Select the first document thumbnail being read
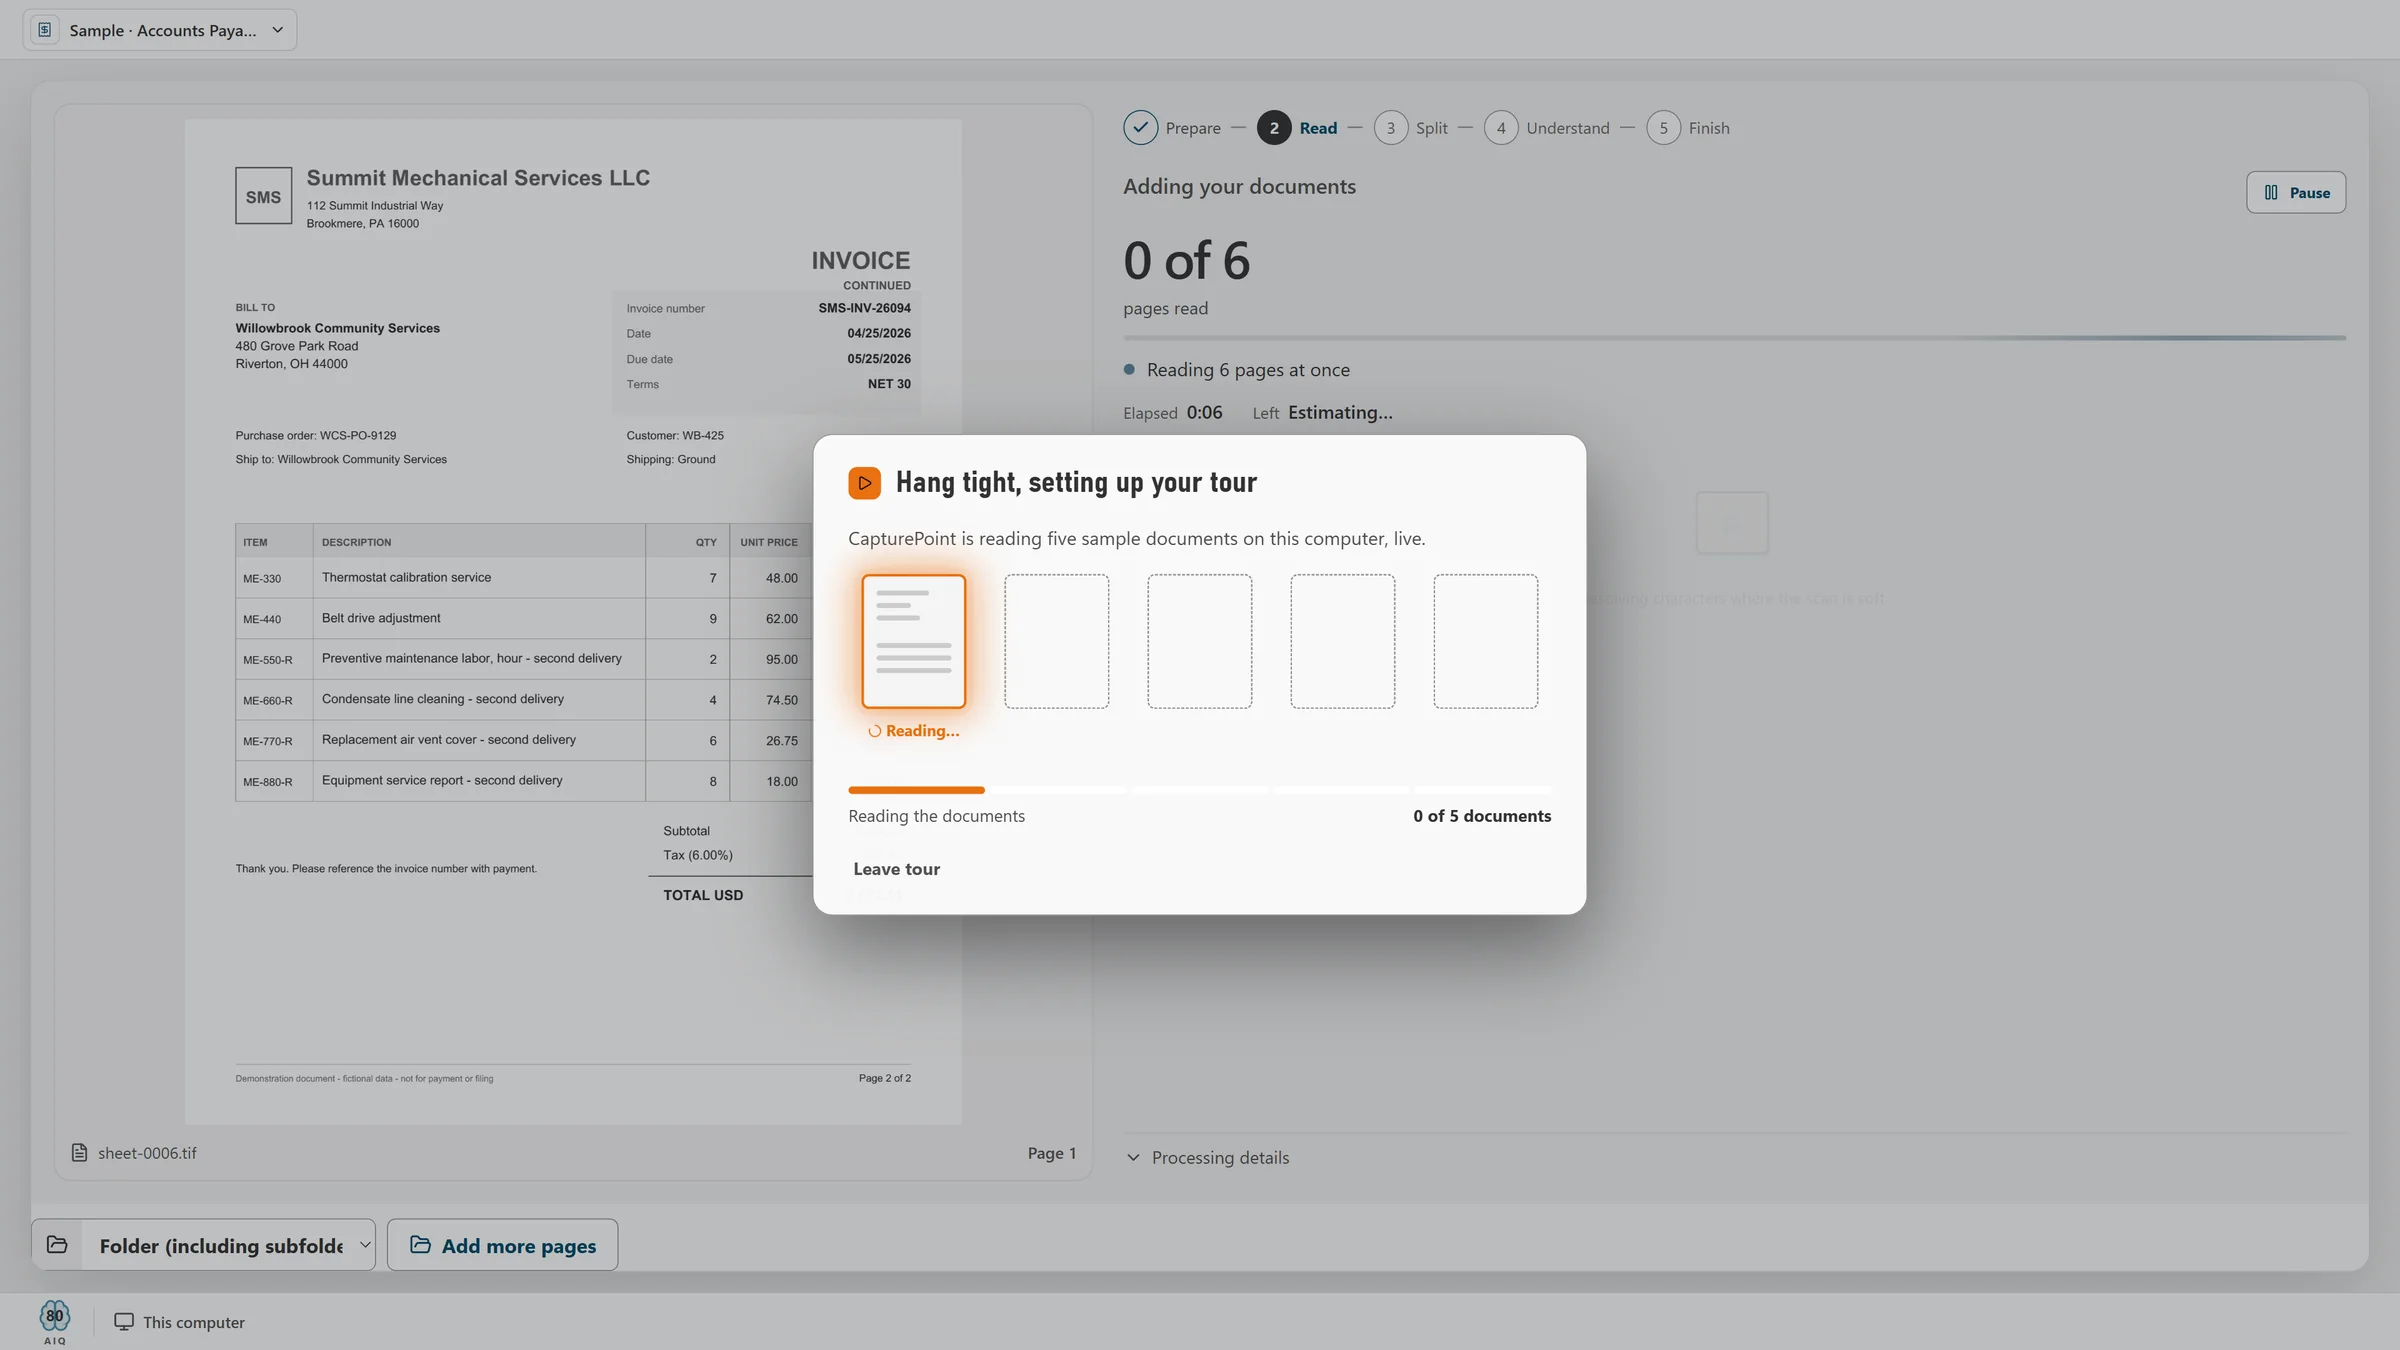Screen dimensions: 2400x1350 coord(914,641)
